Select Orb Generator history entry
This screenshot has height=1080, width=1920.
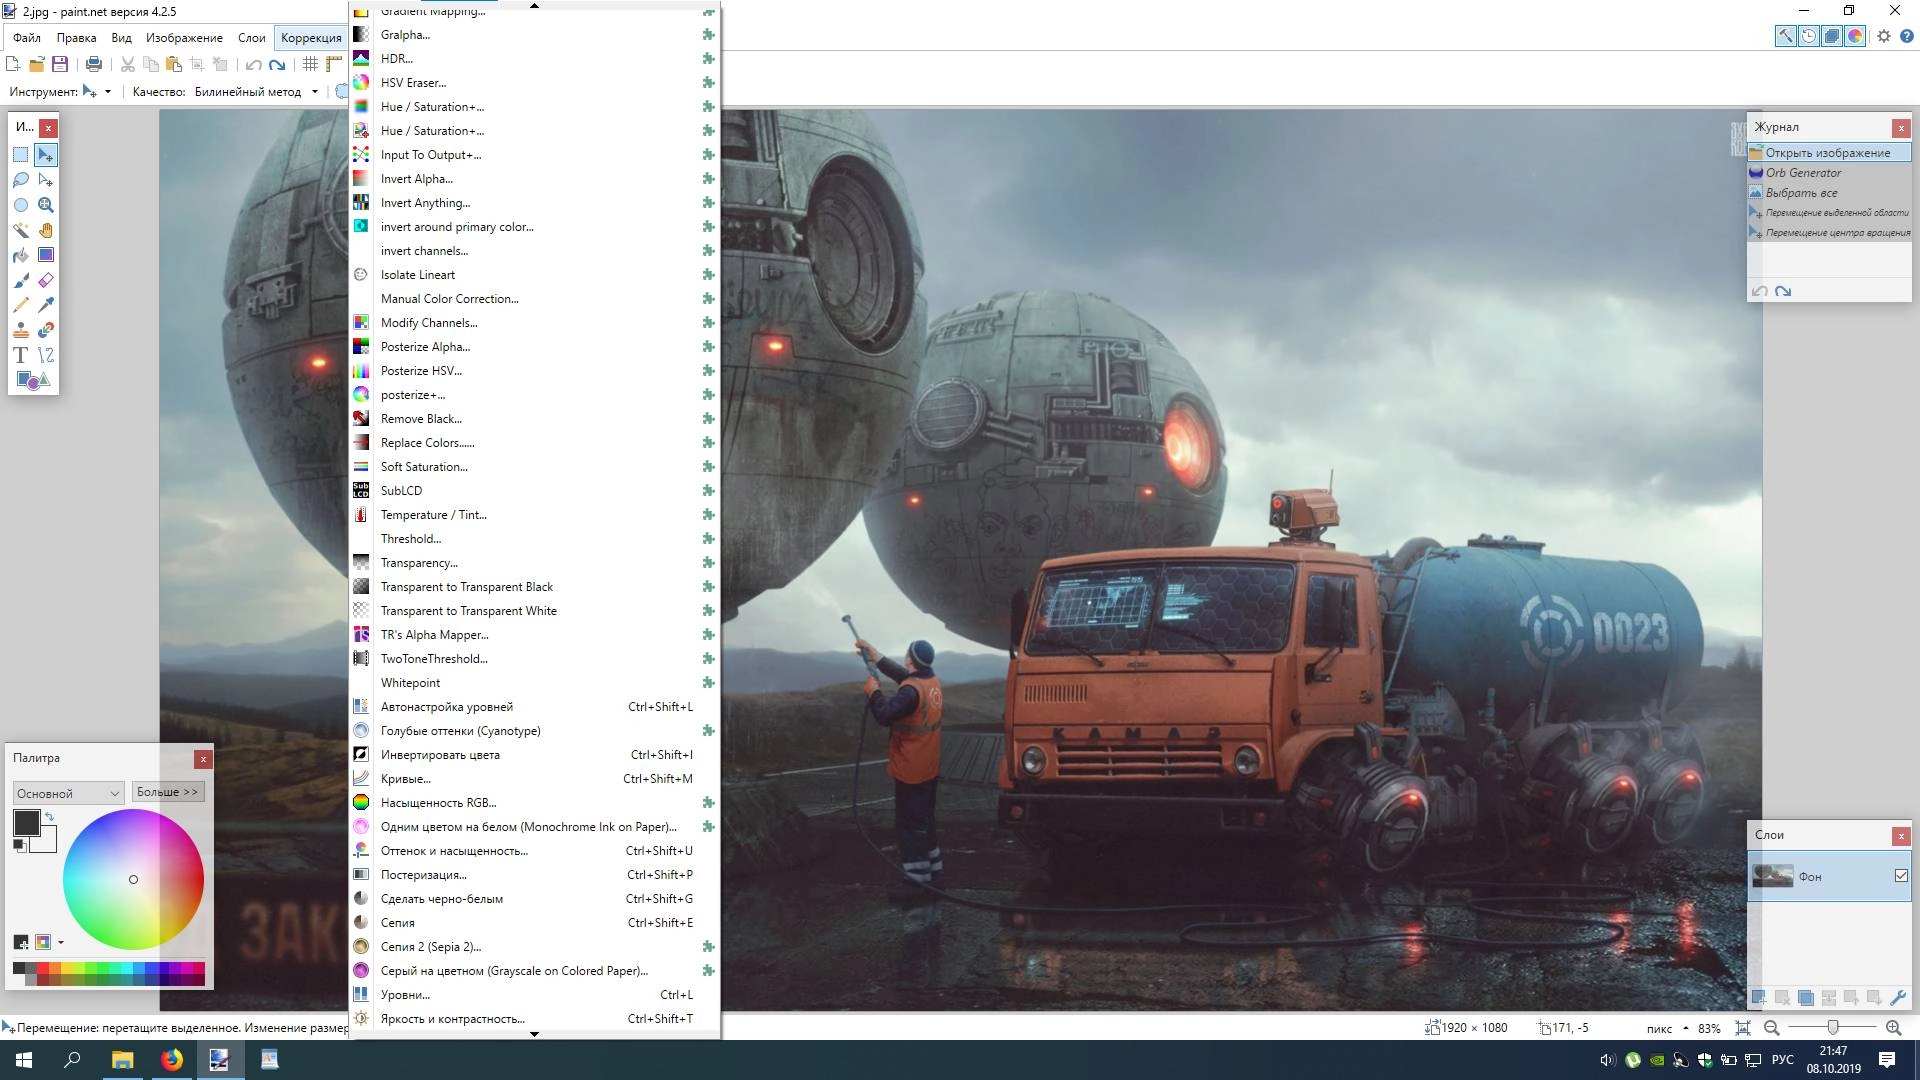coord(1829,173)
